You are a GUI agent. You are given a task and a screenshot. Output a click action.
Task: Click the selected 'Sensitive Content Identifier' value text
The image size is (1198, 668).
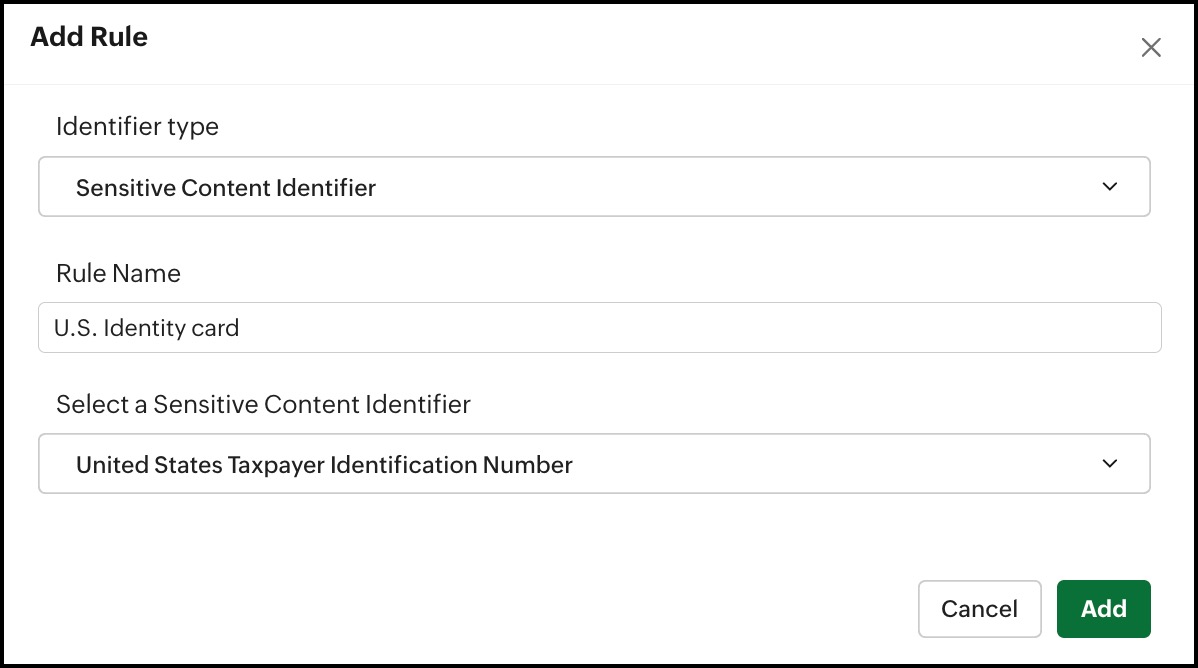point(226,187)
